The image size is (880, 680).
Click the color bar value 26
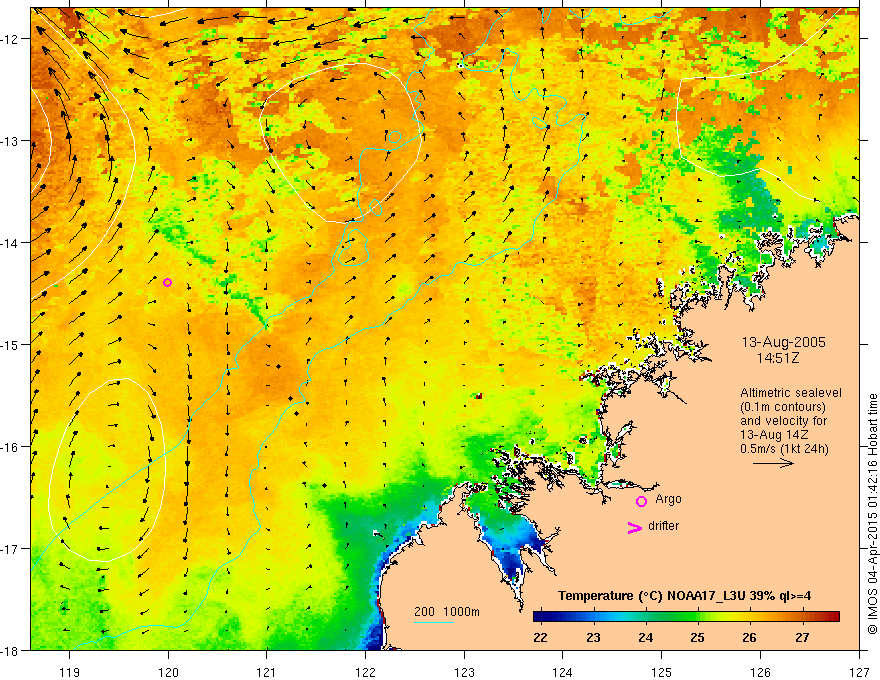[x=749, y=637]
